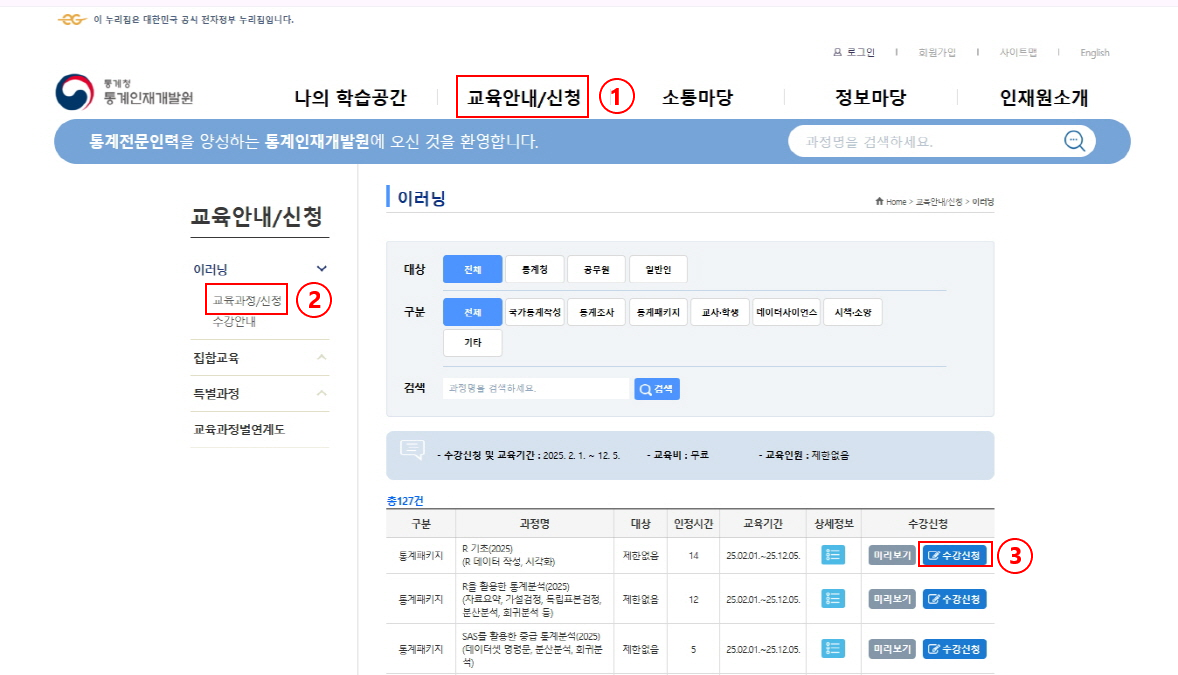Click course name SAS를 활용한 중급 통계분석(2025)

[x=530, y=636]
